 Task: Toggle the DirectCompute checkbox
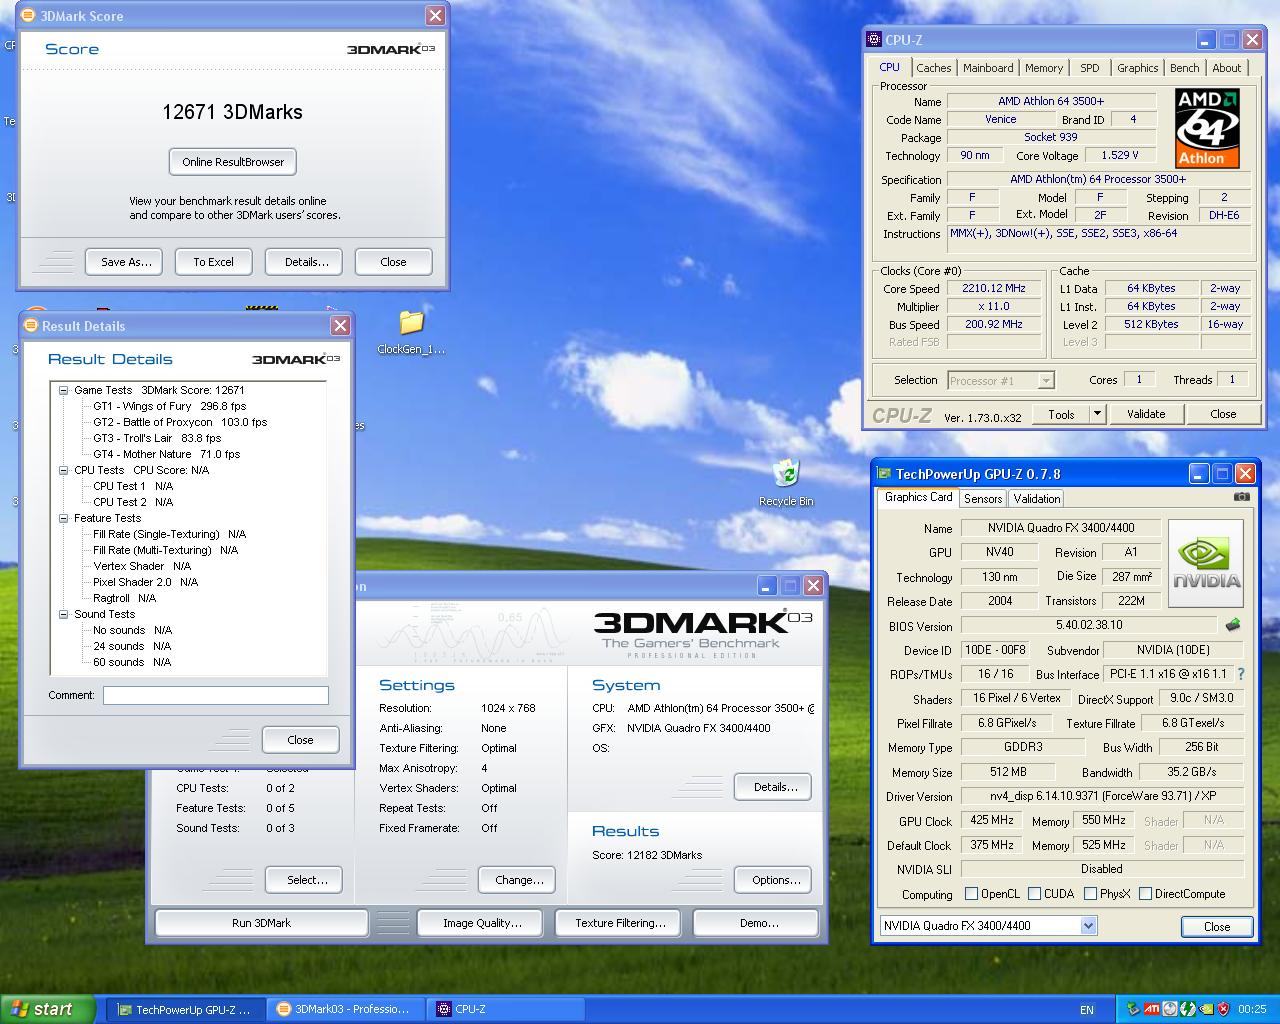click(1146, 894)
